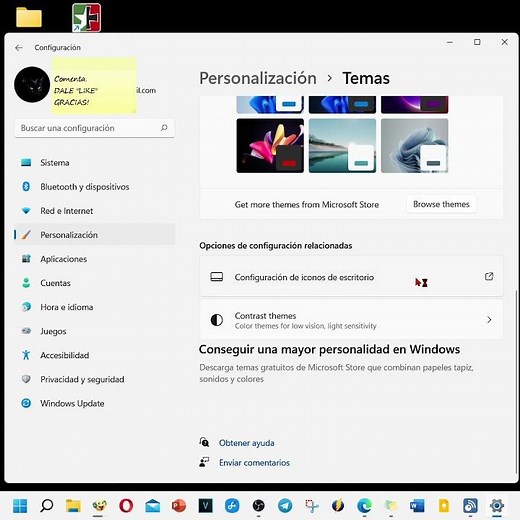This screenshot has height=520, width=520.
Task: Open File Explorer from the taskbar
Action: point(73,506)
